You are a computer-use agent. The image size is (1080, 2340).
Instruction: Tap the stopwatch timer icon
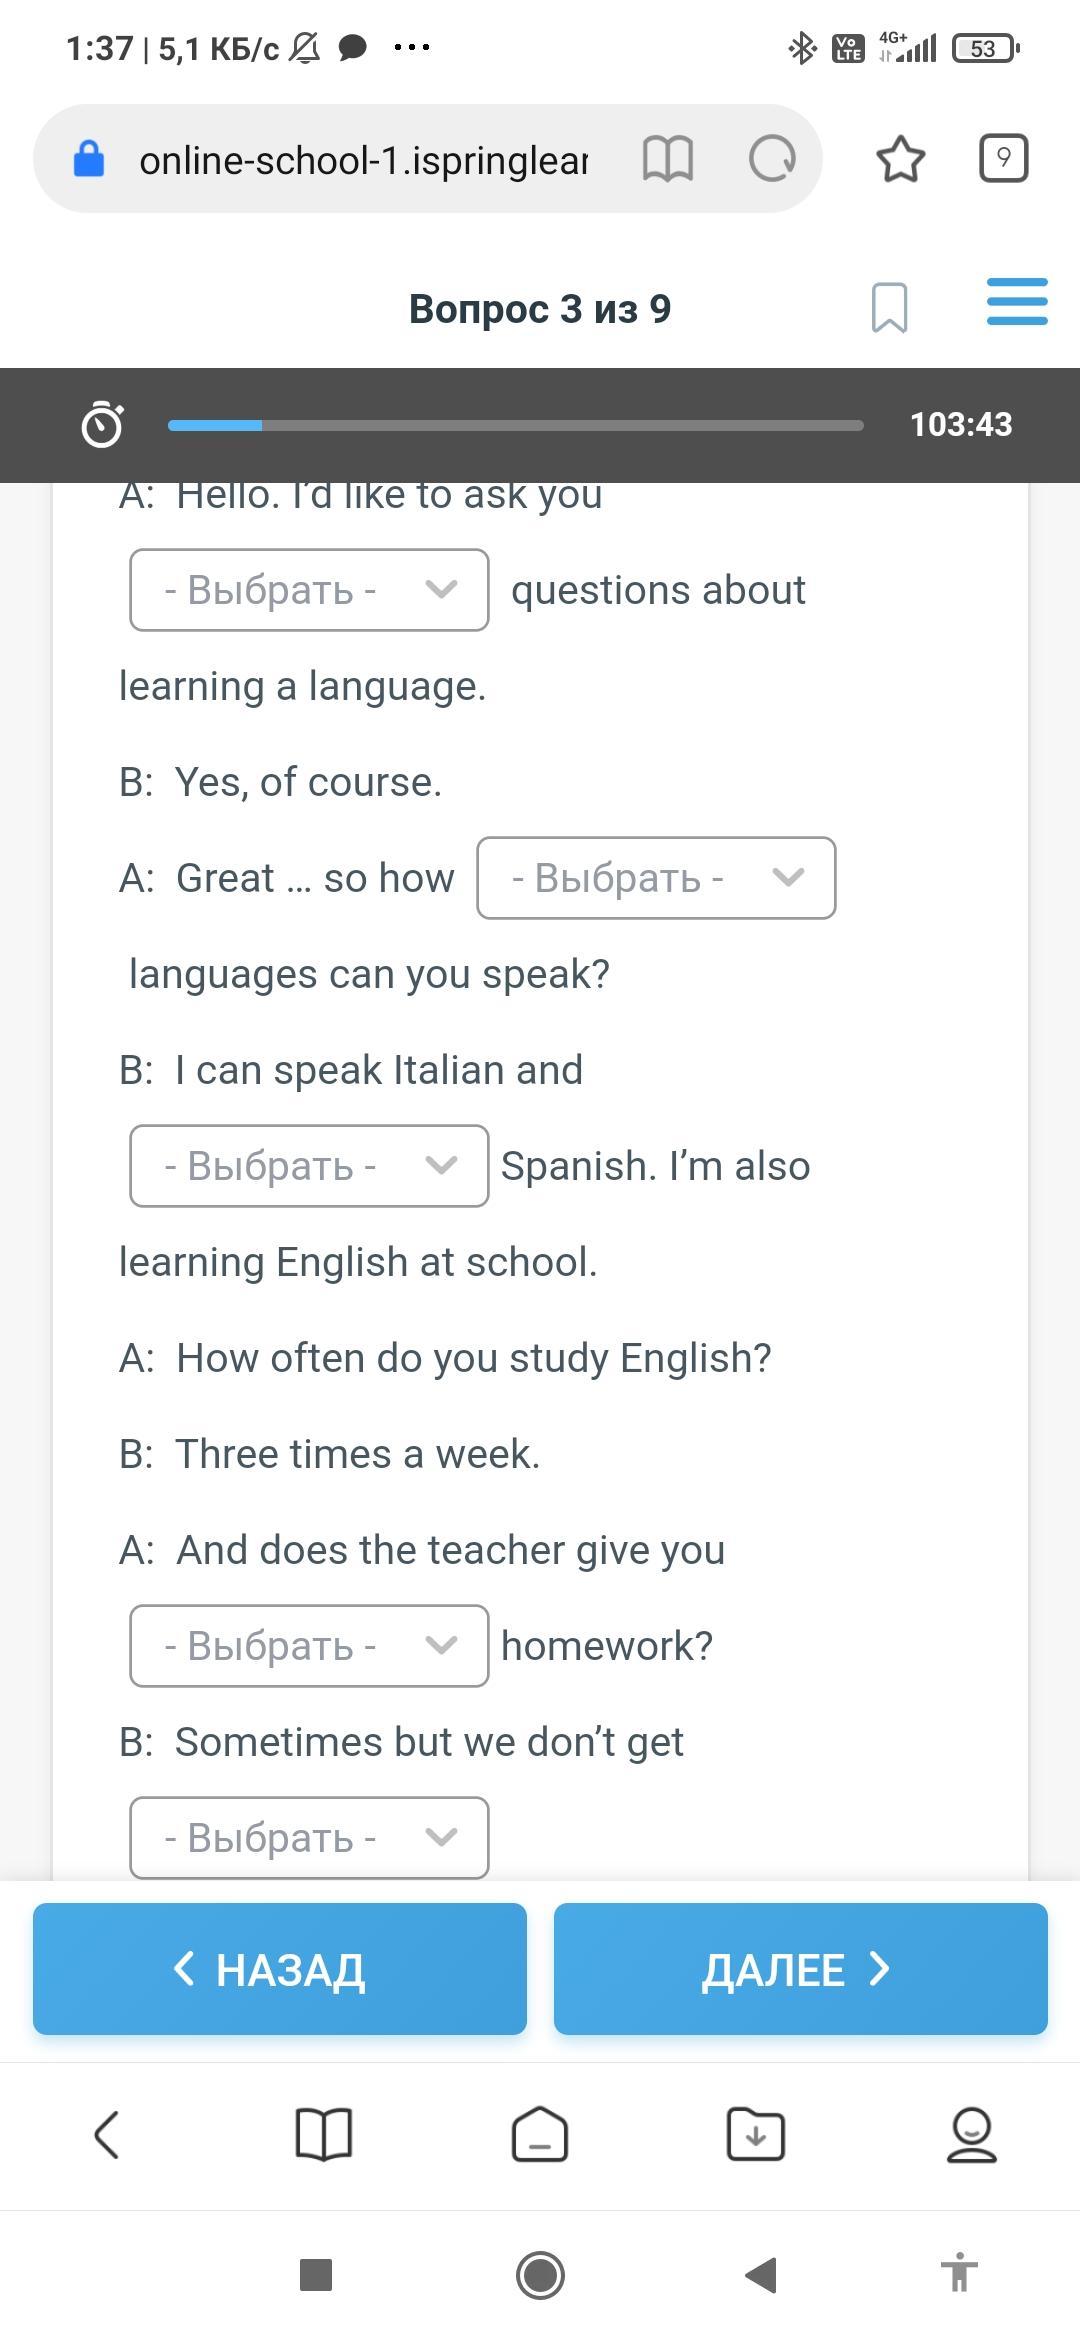click(102, 424)
